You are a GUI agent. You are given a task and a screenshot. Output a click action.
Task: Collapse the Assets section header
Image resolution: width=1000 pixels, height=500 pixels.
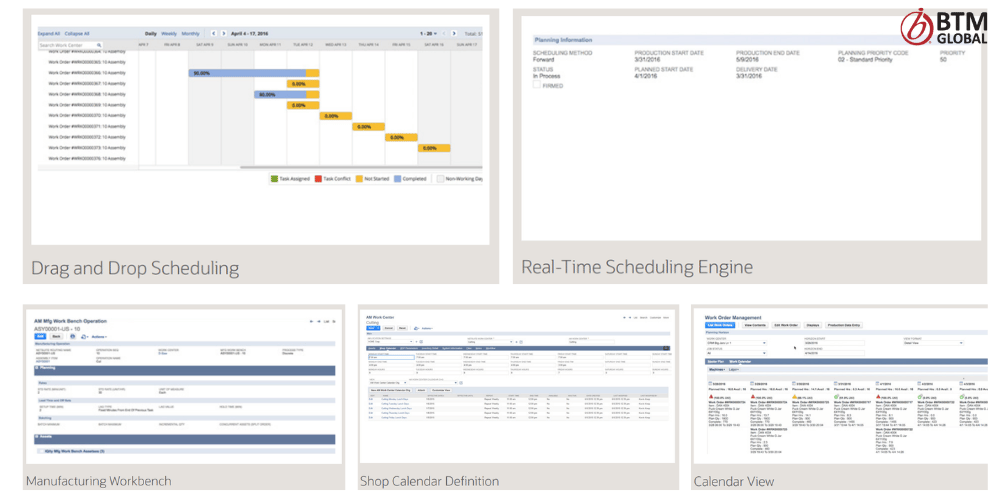pyautogui.click(x=184, y=439)
